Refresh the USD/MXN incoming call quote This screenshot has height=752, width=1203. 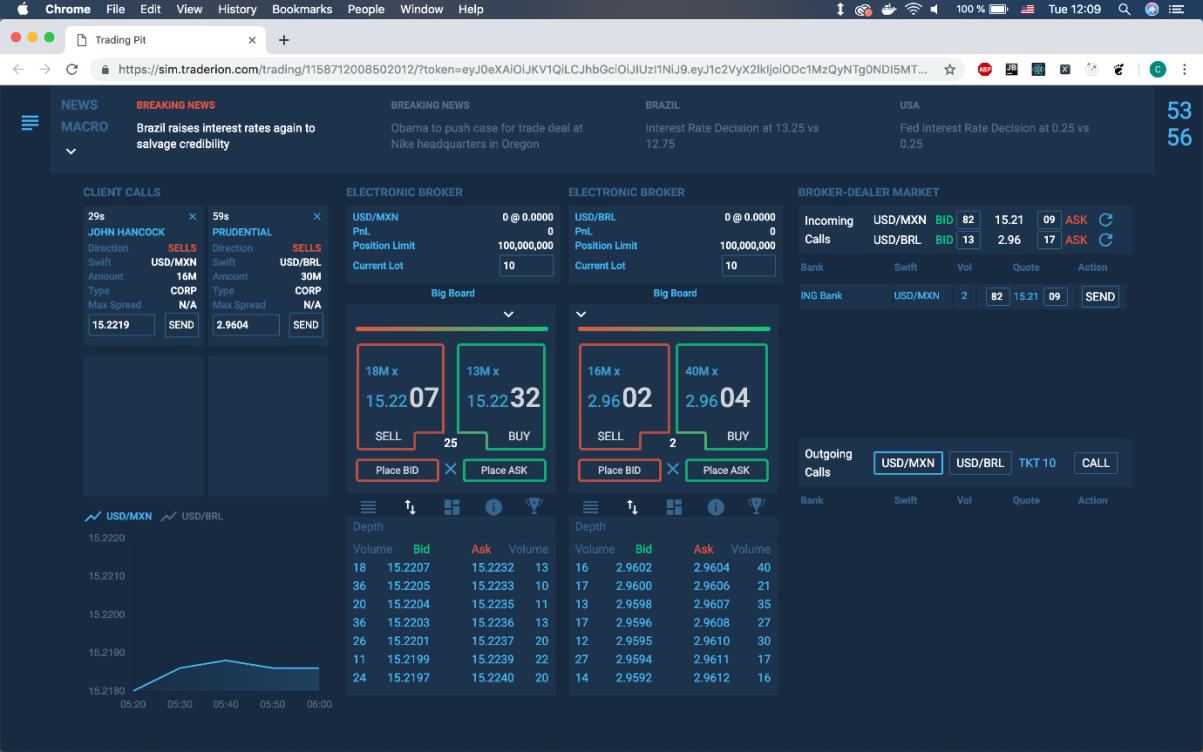(x=1105, y=220)
